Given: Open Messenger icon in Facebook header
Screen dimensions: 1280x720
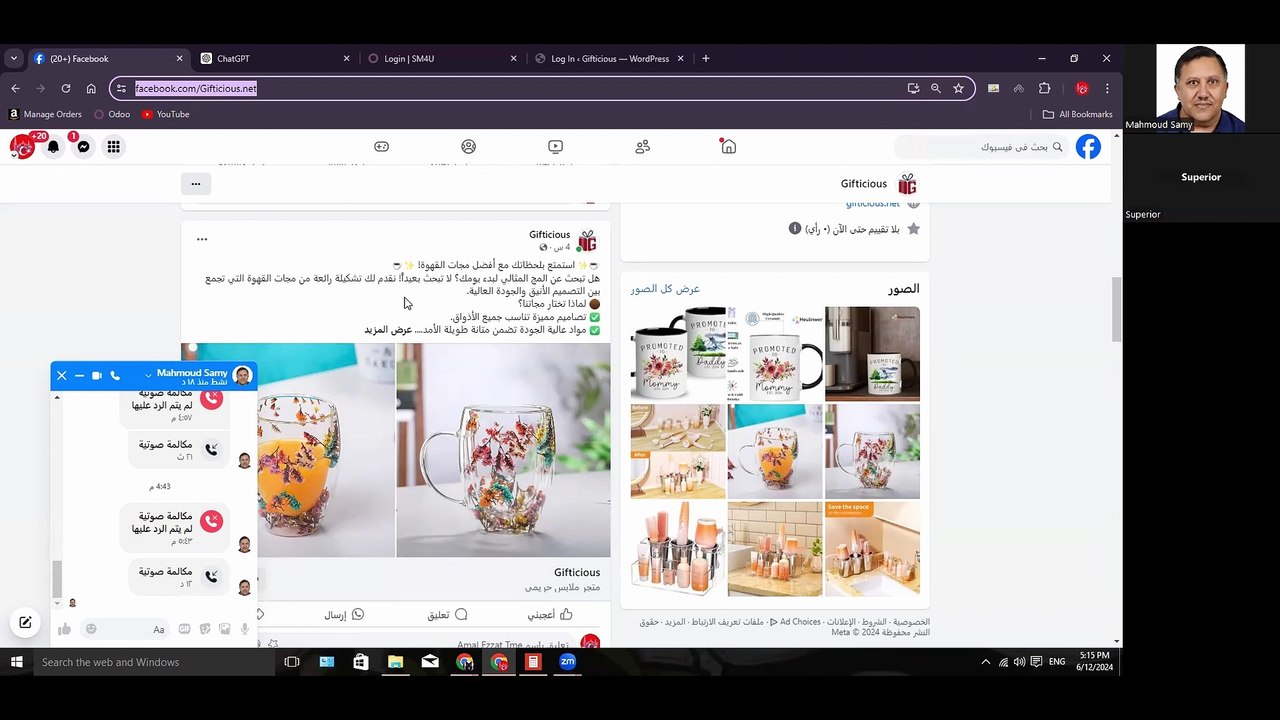Looking at the screenshot, I should click(83, 147).
